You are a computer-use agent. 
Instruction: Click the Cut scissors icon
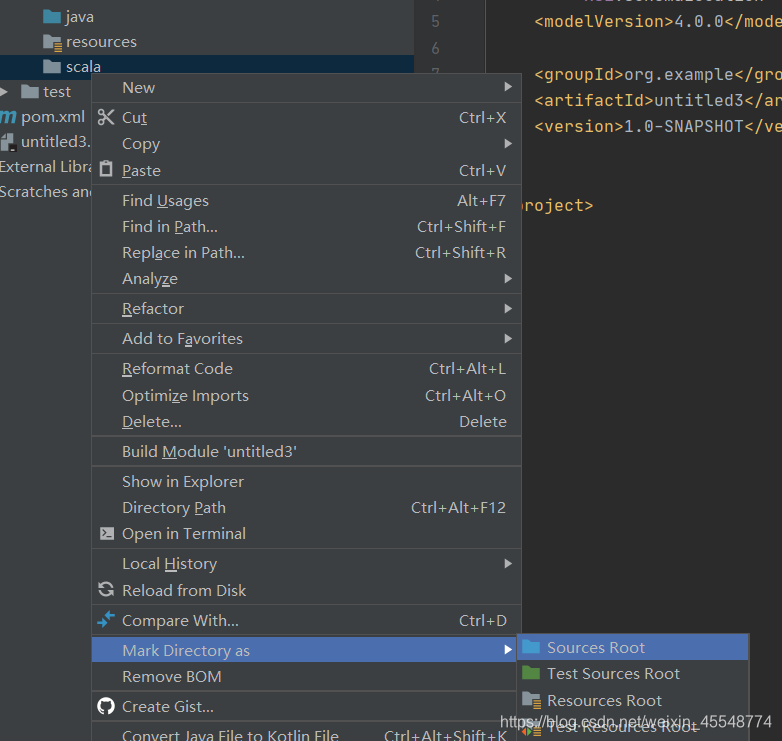coord(106,117)
